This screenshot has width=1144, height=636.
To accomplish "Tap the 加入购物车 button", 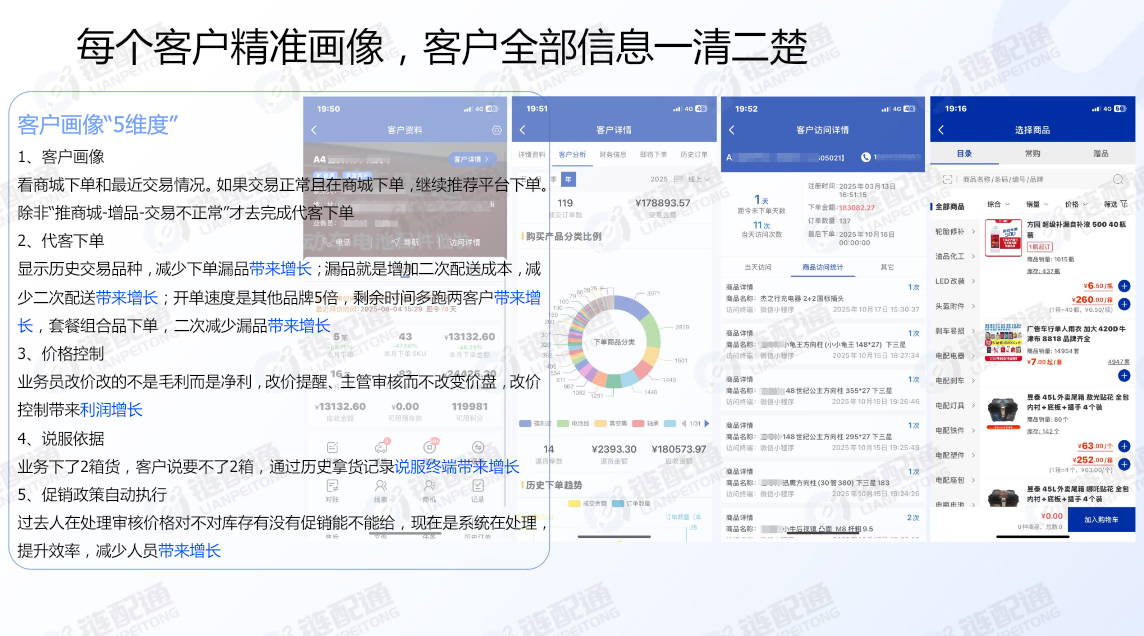I will pyautogui.click(x=1101, y=519).
